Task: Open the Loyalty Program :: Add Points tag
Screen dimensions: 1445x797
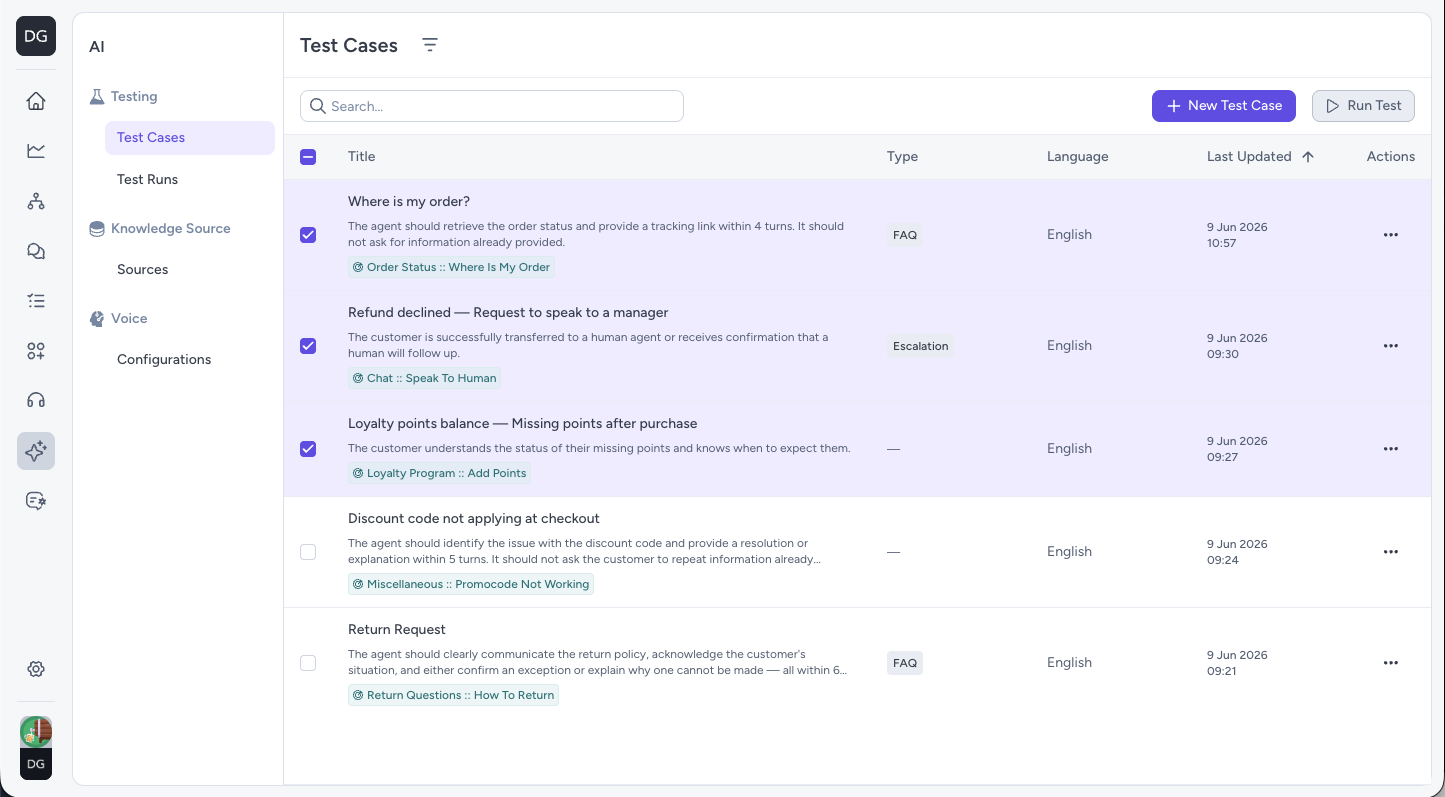Action: 439,473
